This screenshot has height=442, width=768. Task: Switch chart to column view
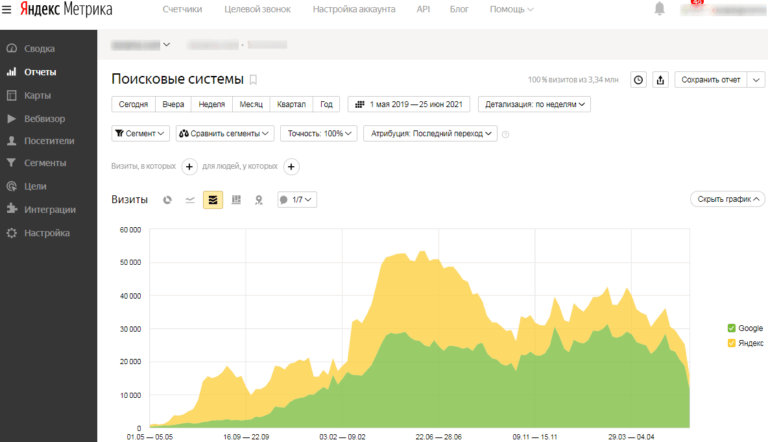(x=236, y=199)
